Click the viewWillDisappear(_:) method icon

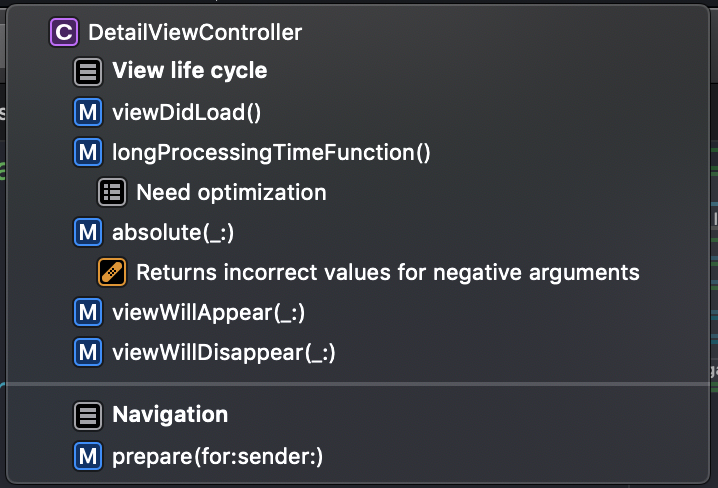88,353
